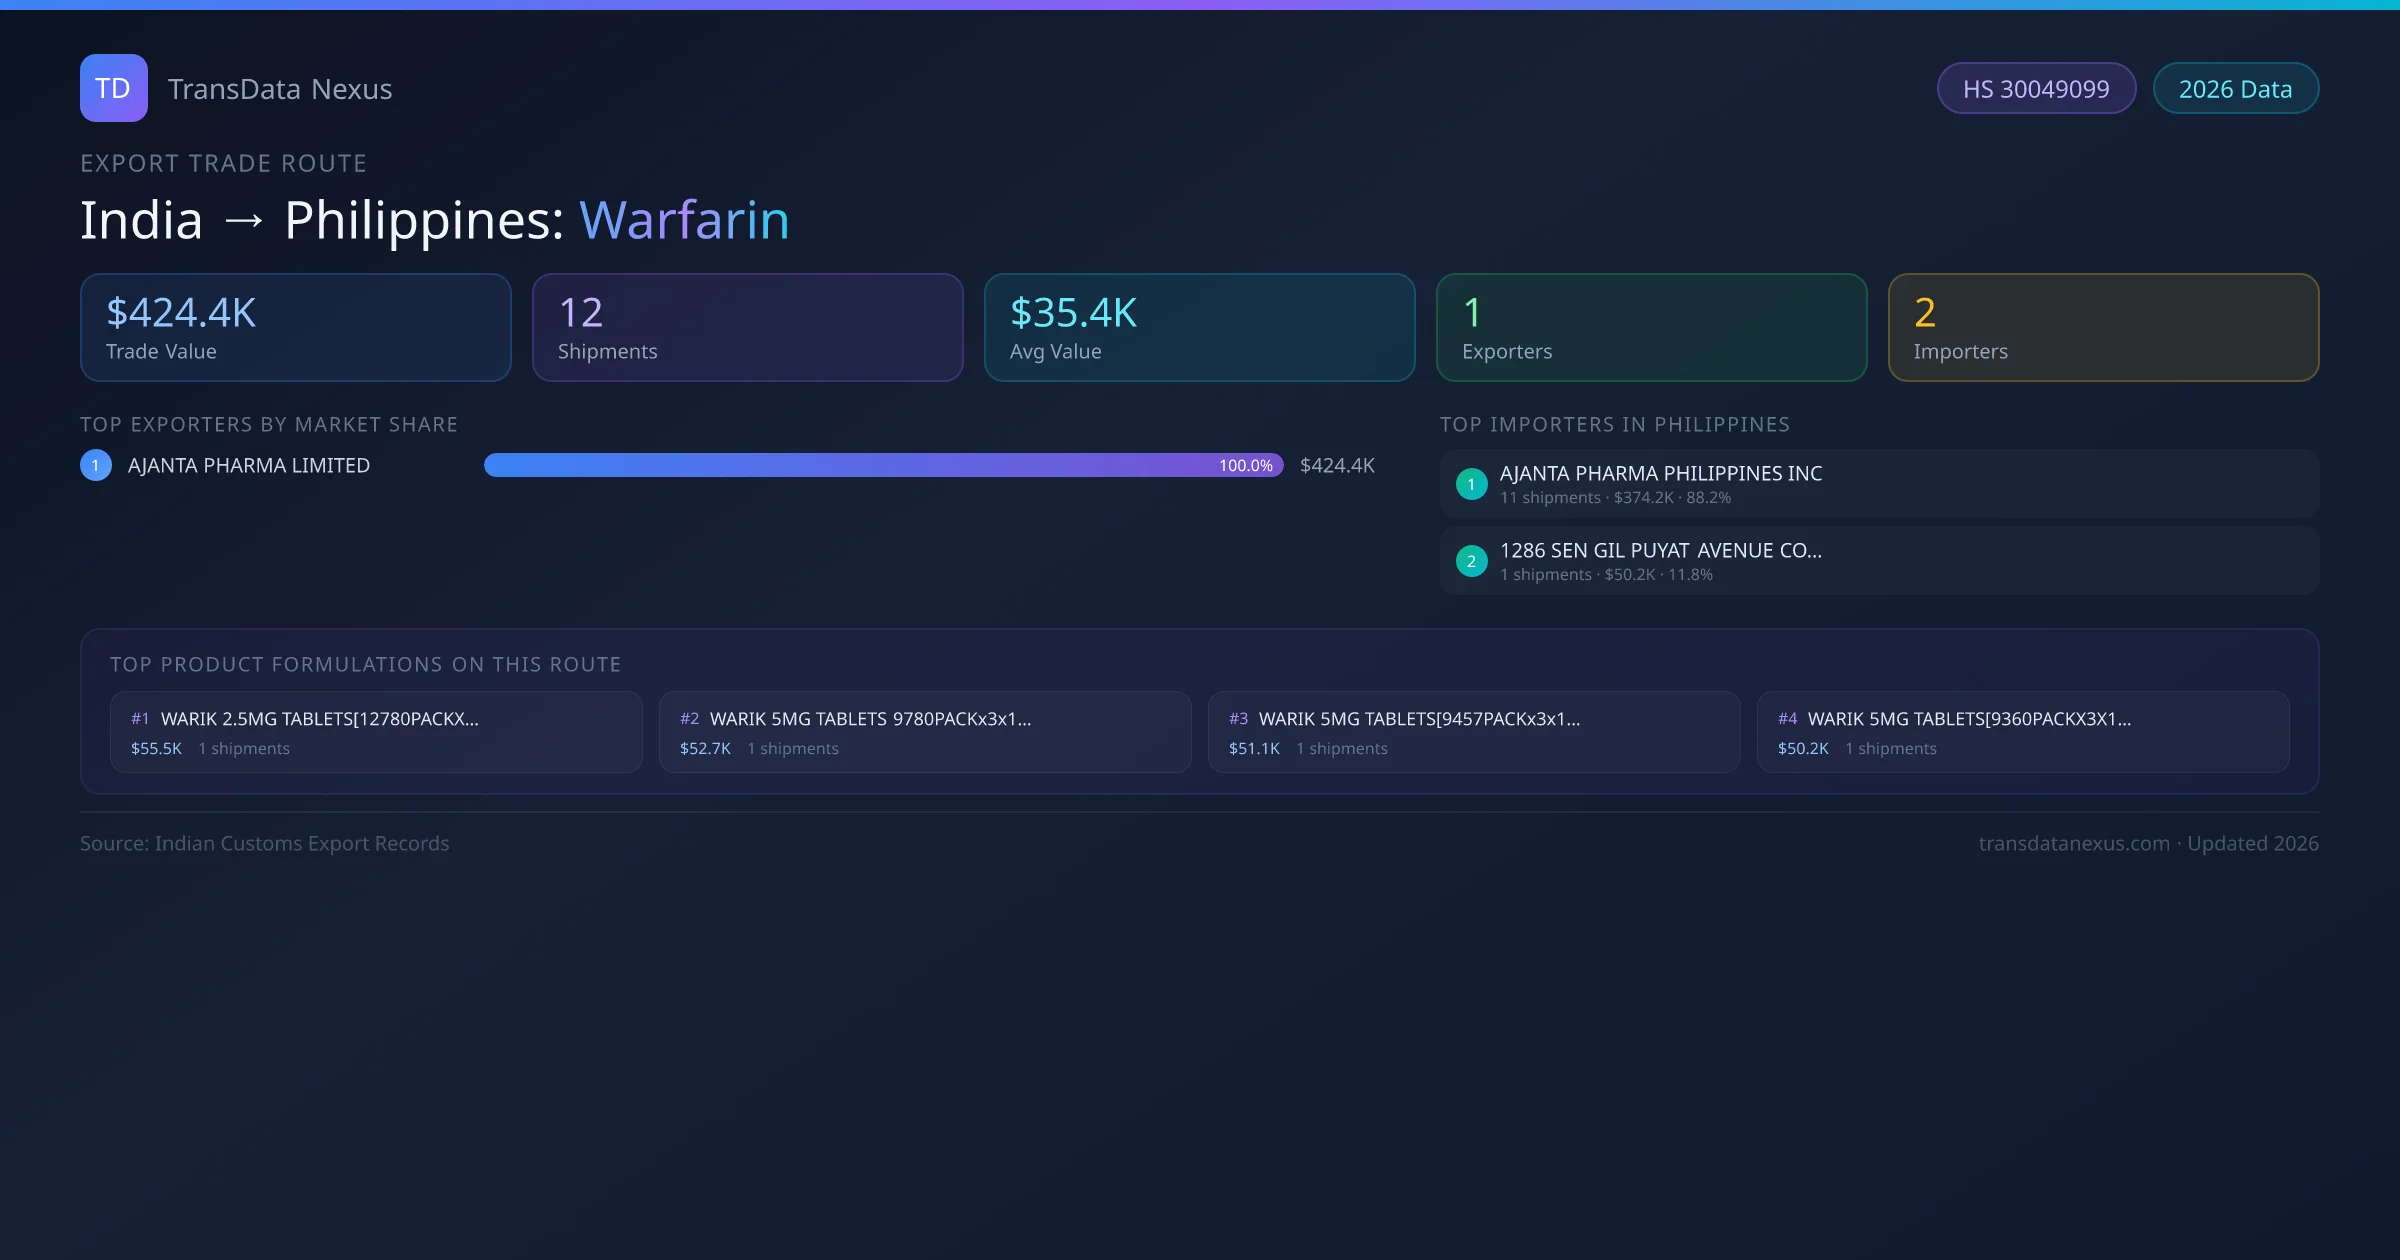
Task: Click the green rank 1 importer badge
Action: pyautogui.click(x=1471, y=484)
